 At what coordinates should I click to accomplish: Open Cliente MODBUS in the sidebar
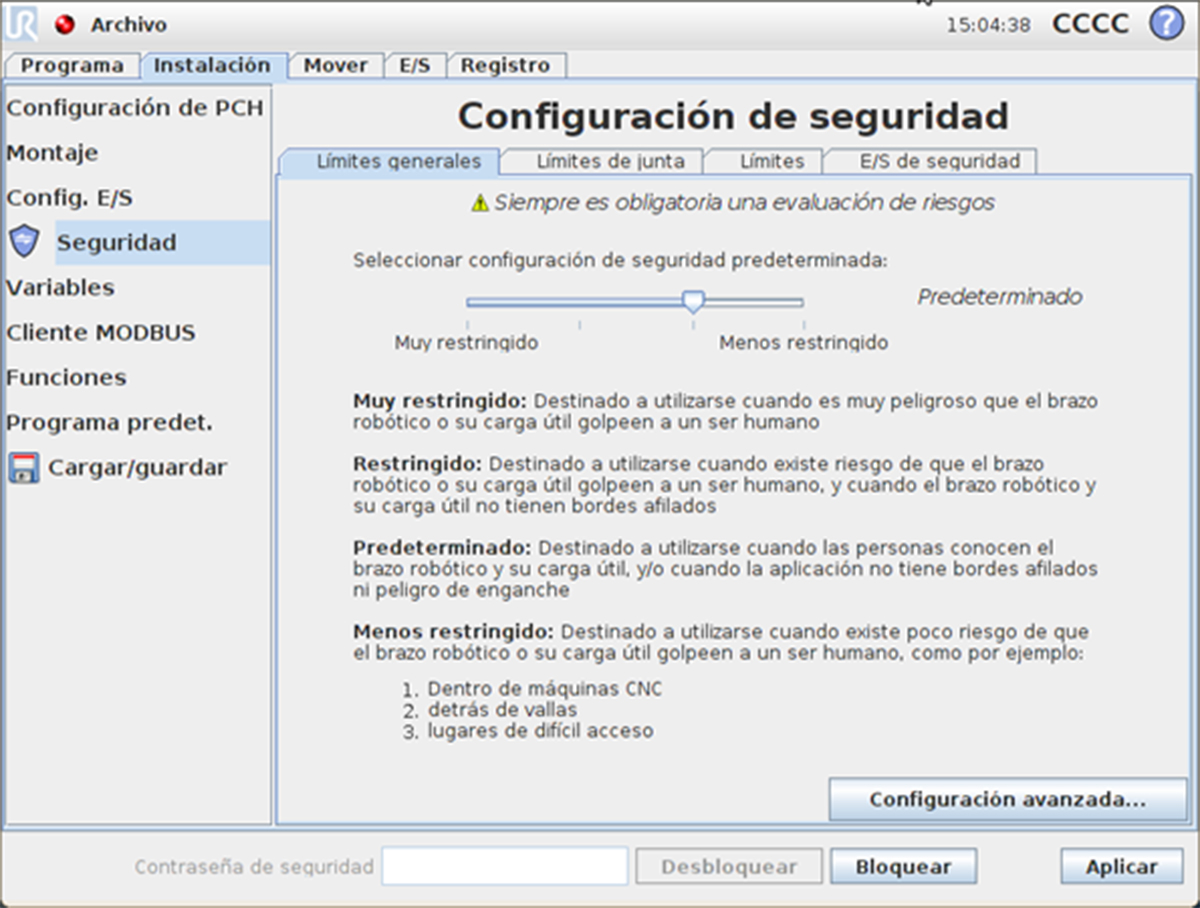[x=101, y=333]
